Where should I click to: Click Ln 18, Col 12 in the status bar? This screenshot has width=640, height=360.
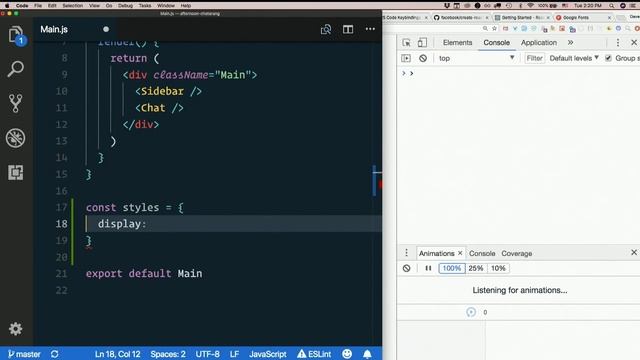click(118, 354)
